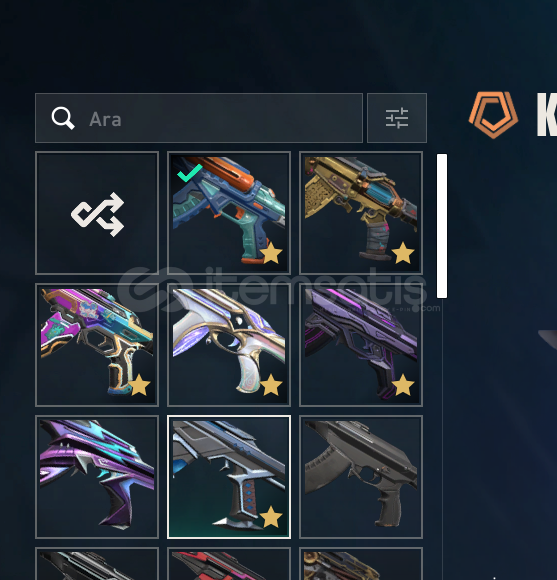Click favorite star on graffiti pink-teal skin
Viewport: 557px width, 580px height.
(139, 385)
